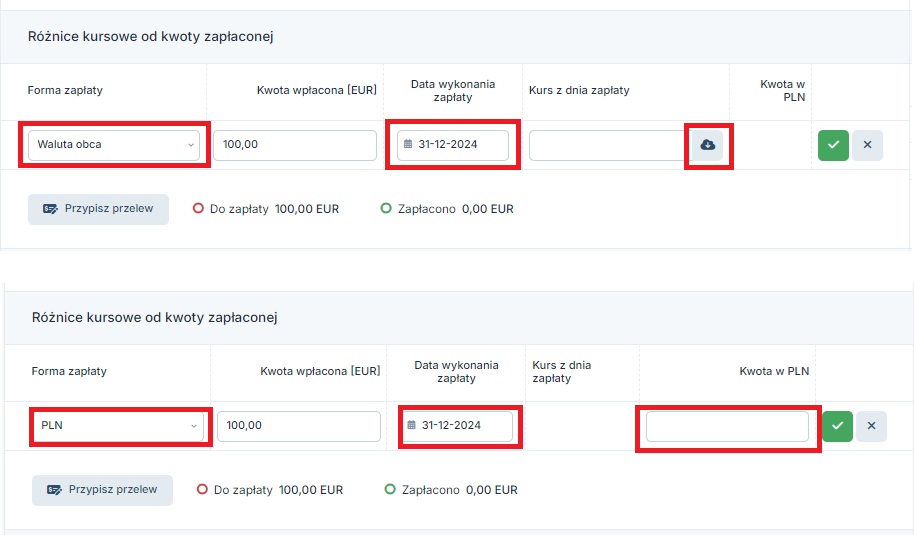The width and height of the screenshot is (914, 537).
Task: Cancel the Waluta obca payment row with X
Action: [x=867, y=145]
